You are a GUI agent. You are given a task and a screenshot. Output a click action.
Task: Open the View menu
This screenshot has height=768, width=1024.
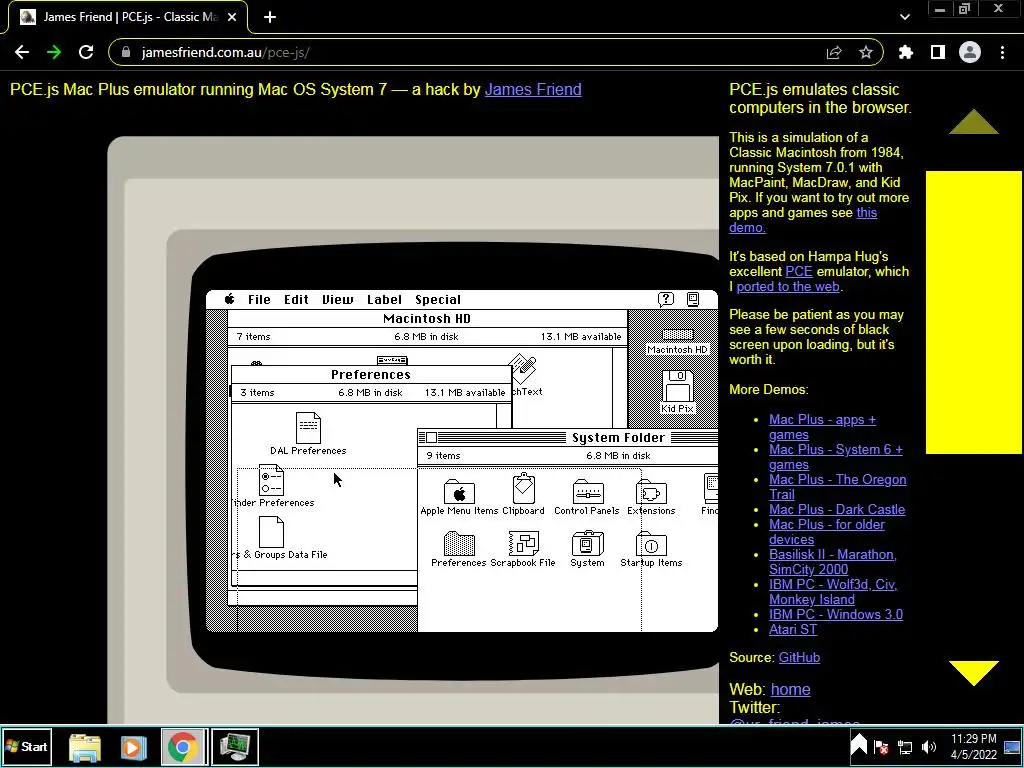pyautogui.click(x=338, y=300)
